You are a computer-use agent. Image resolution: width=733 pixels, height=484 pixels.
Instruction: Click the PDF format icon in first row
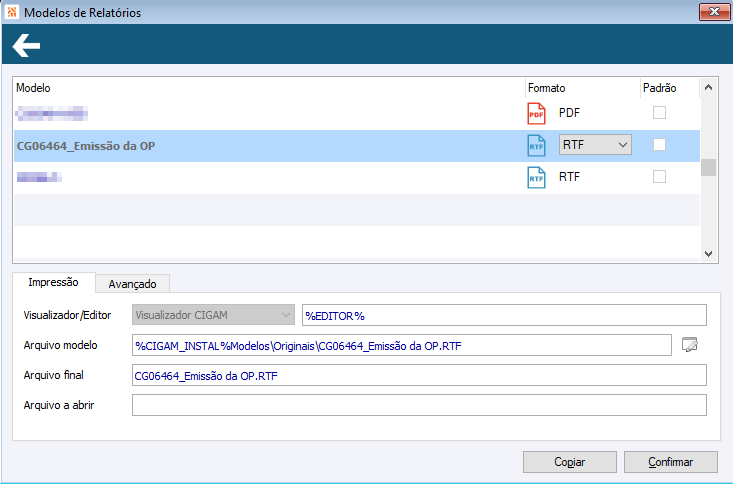(536, 113)
